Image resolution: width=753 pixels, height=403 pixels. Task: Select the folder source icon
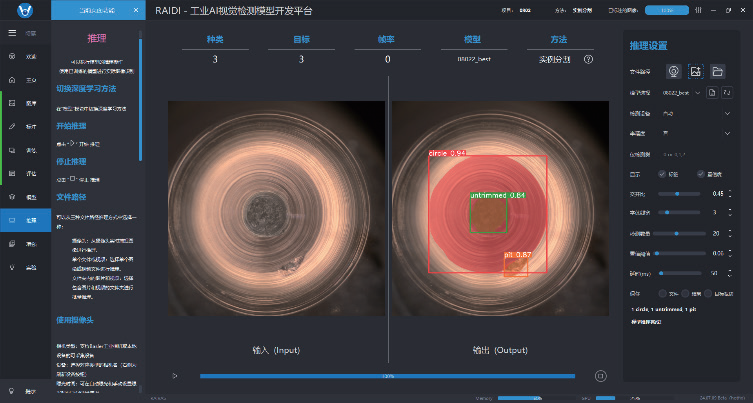pyautogui.click(x=717, y=72)
